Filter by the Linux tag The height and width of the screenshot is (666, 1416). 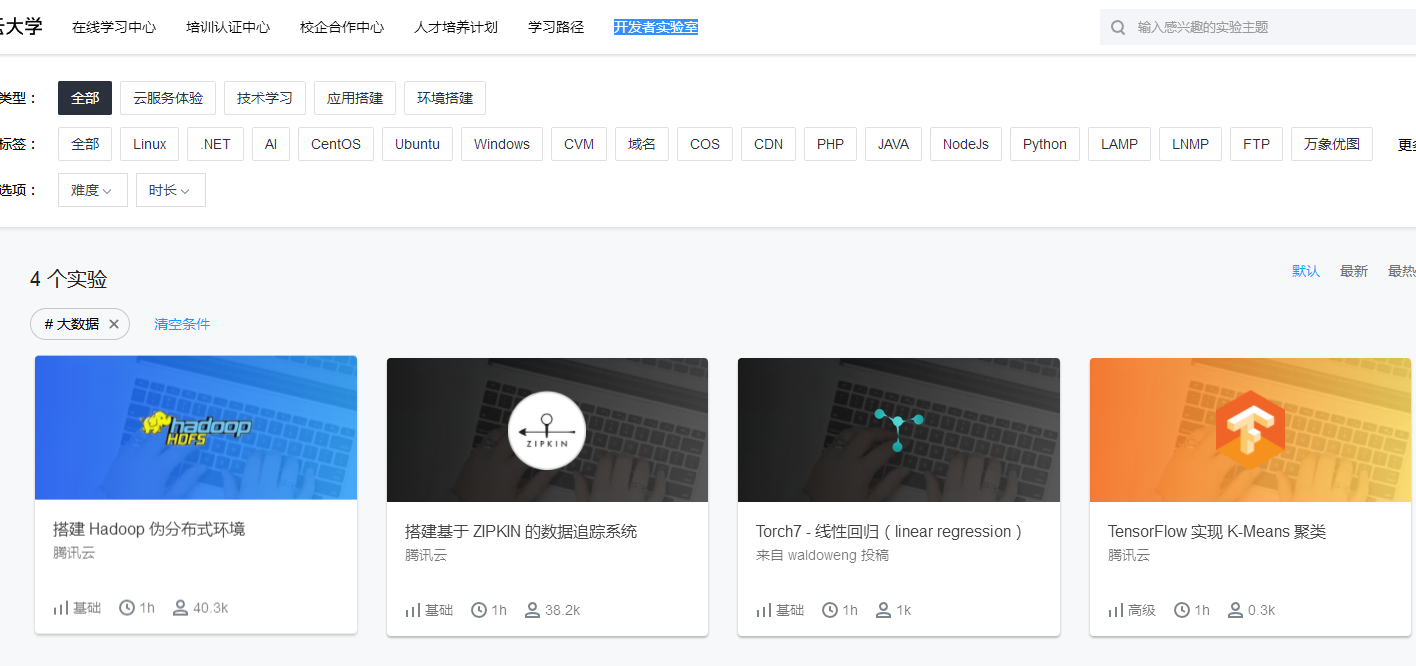[x=150, y=144]
